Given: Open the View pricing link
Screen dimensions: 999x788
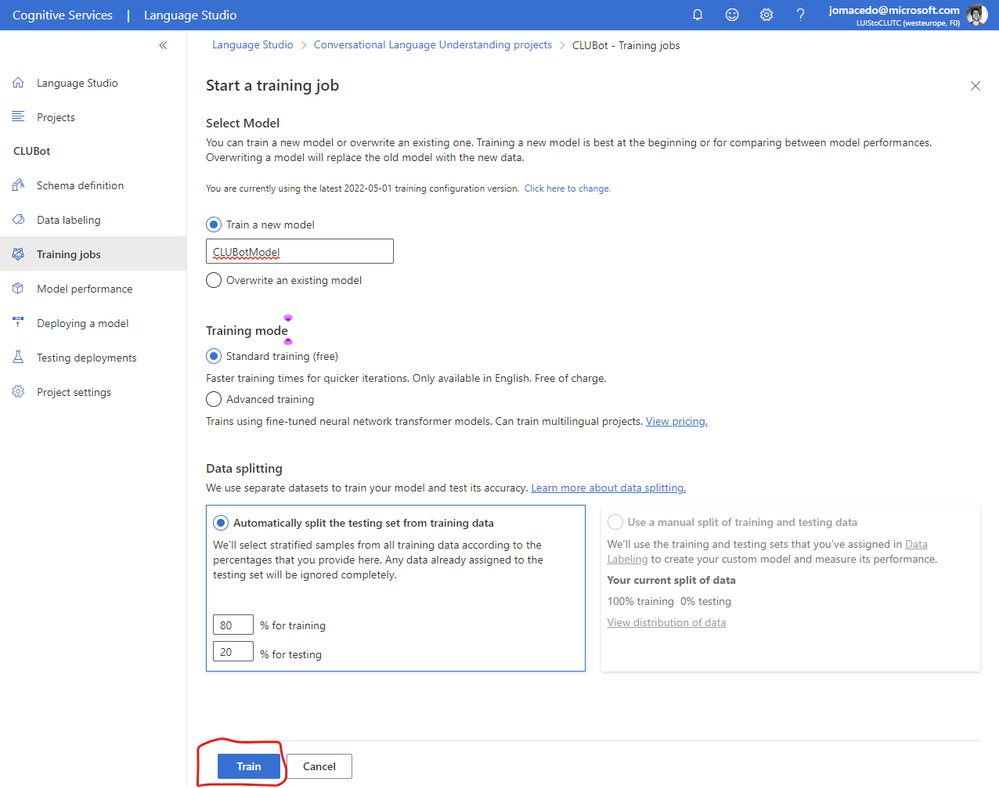Looking at the screenshot, I should click(x=676, y=422).
